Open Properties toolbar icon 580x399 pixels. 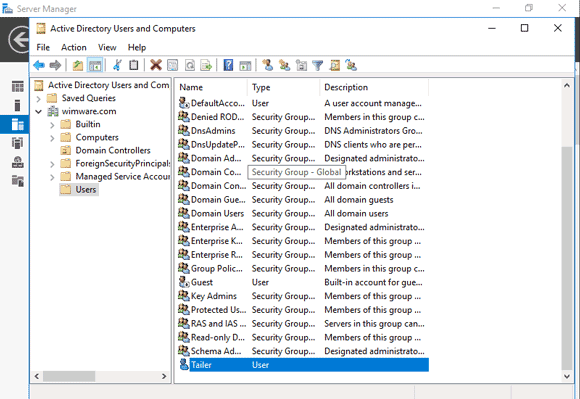172,65
